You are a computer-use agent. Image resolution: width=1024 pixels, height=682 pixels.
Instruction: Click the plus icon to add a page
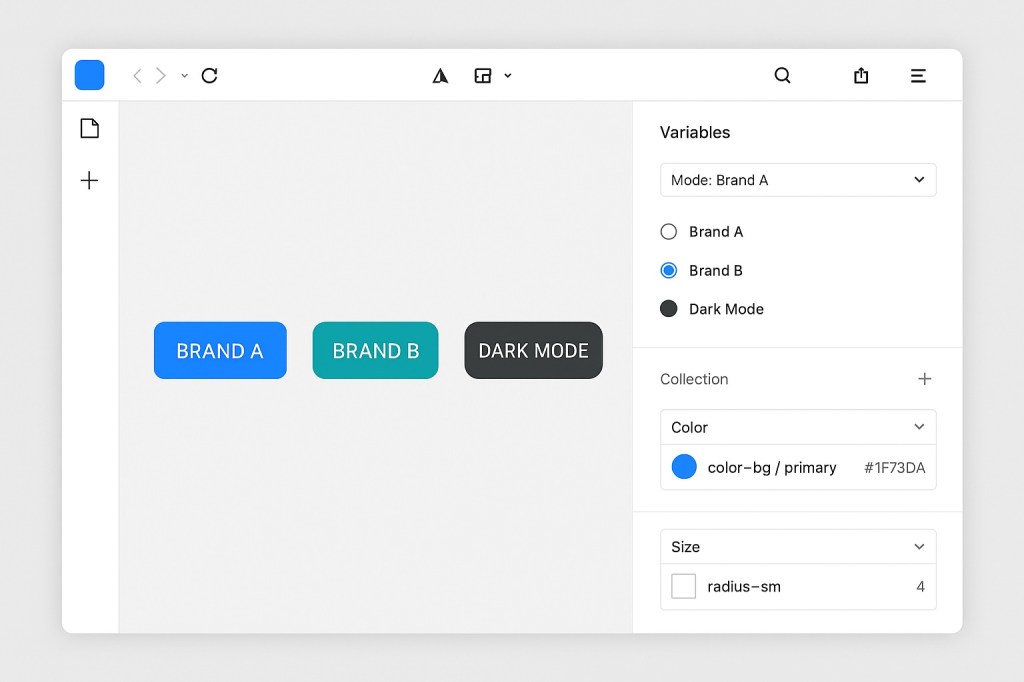pyautogui.click(x=89, y=180)
